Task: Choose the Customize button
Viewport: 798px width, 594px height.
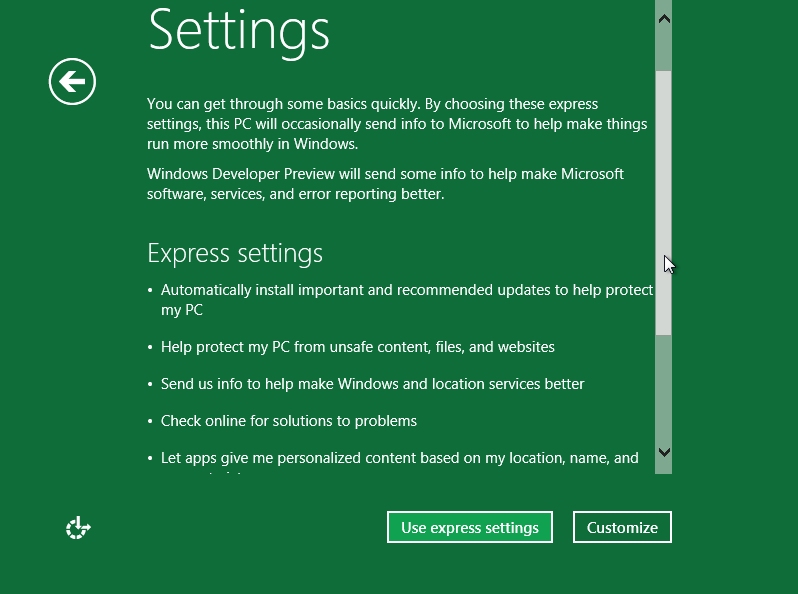Action: click(x=622, y=527)
